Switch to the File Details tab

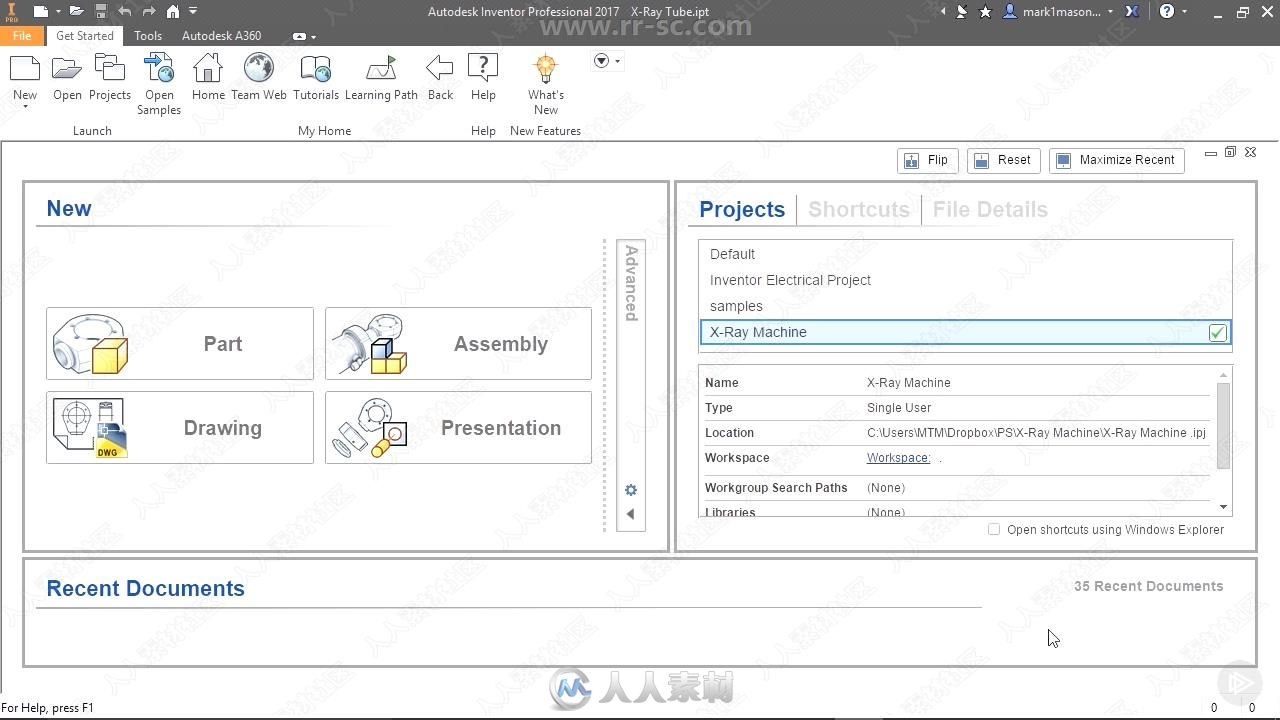click(990, 209)
